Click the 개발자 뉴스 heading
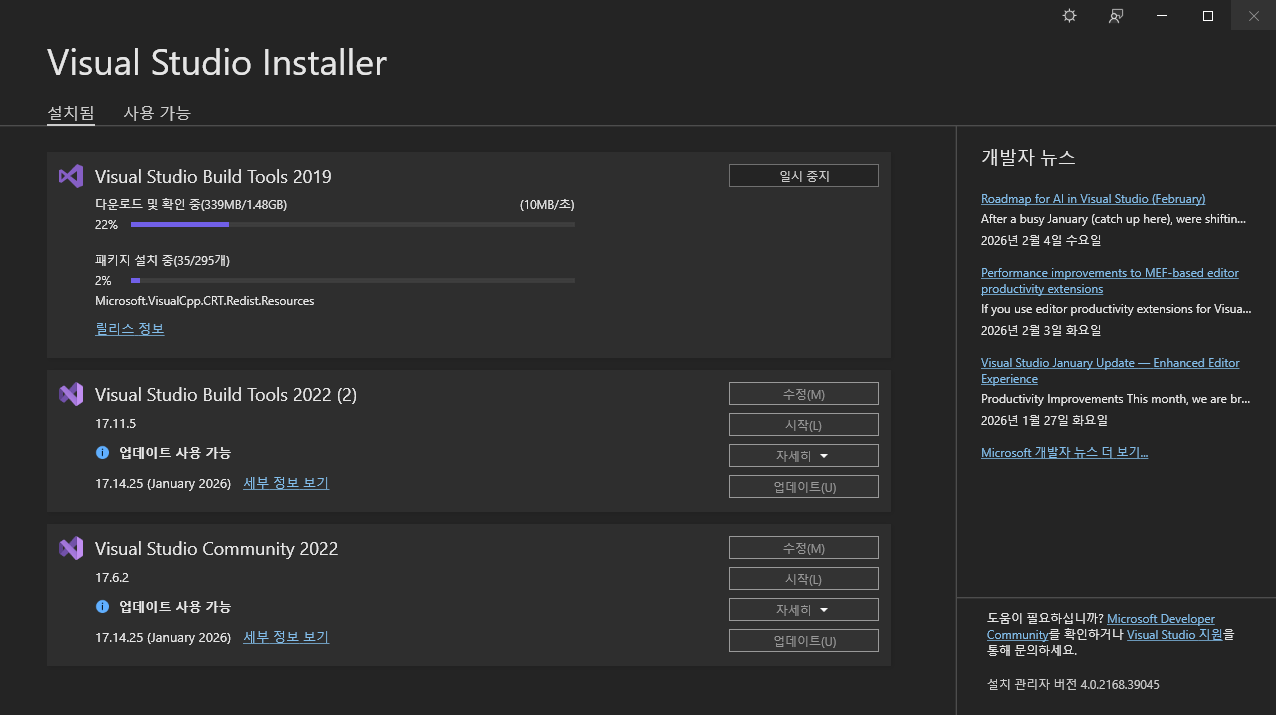Viewport: 1276px width, 715px height. (x=1028, y=158)
